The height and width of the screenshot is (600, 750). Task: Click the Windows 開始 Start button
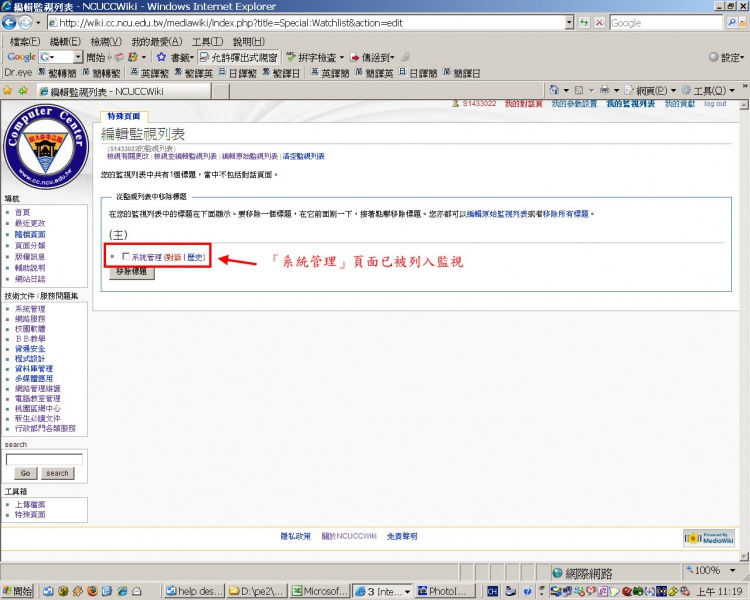(x=20, y=591)
